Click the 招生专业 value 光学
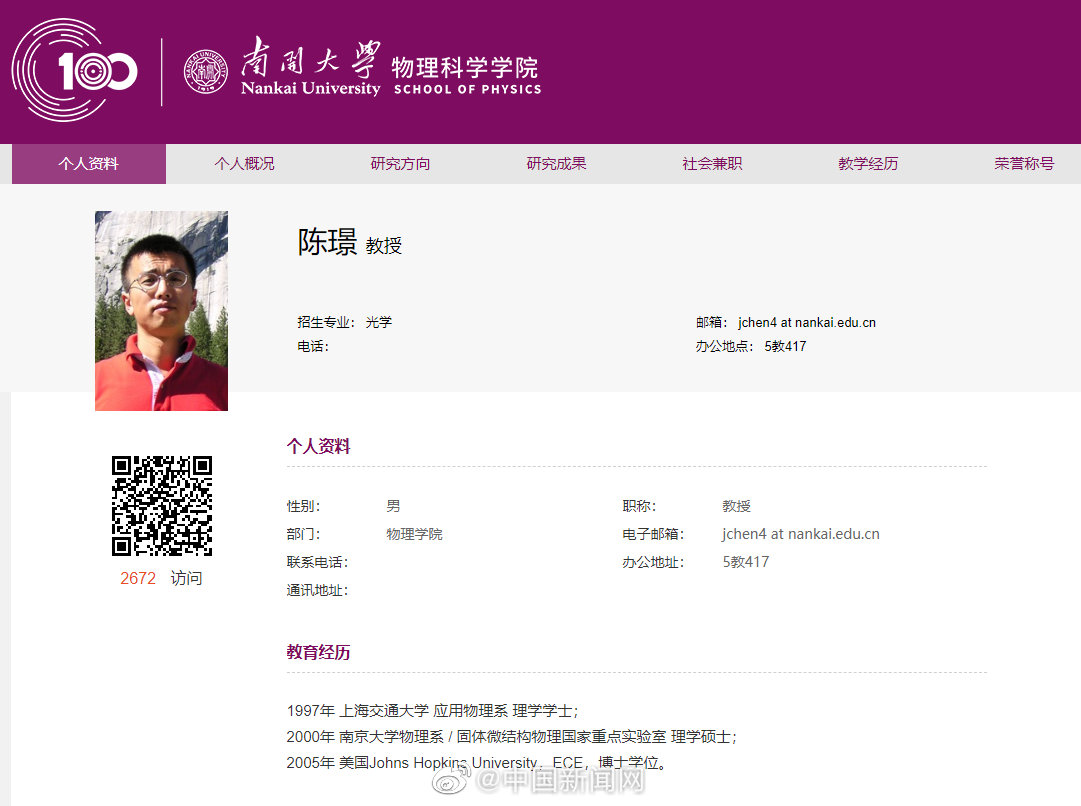Image resolution: width=1081 pixels, height=806 pixels. [378, 322]
